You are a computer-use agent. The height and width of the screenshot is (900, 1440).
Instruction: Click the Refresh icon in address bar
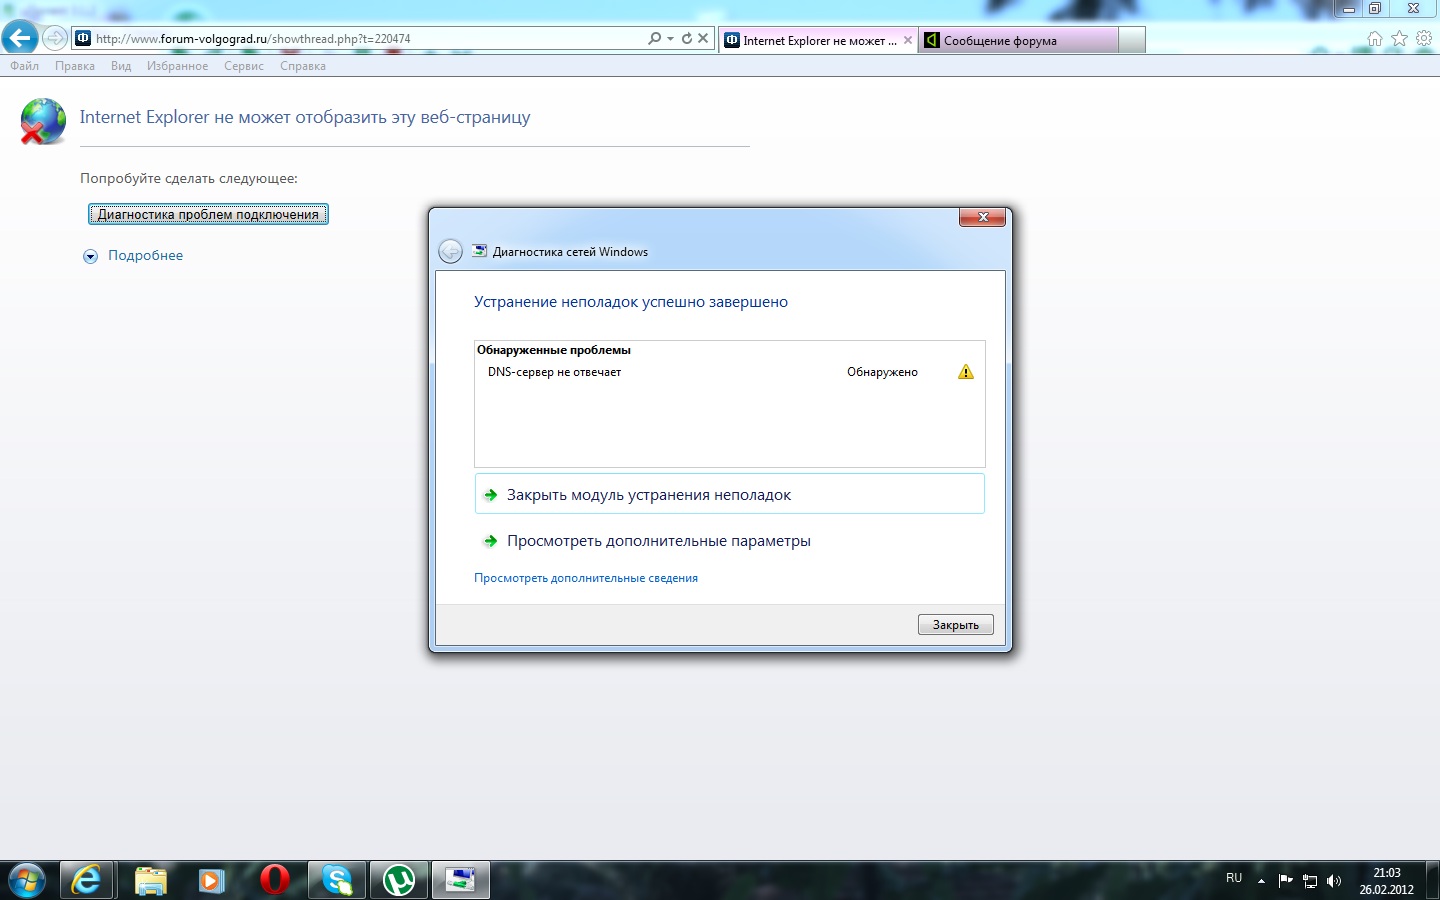point(686,39)
